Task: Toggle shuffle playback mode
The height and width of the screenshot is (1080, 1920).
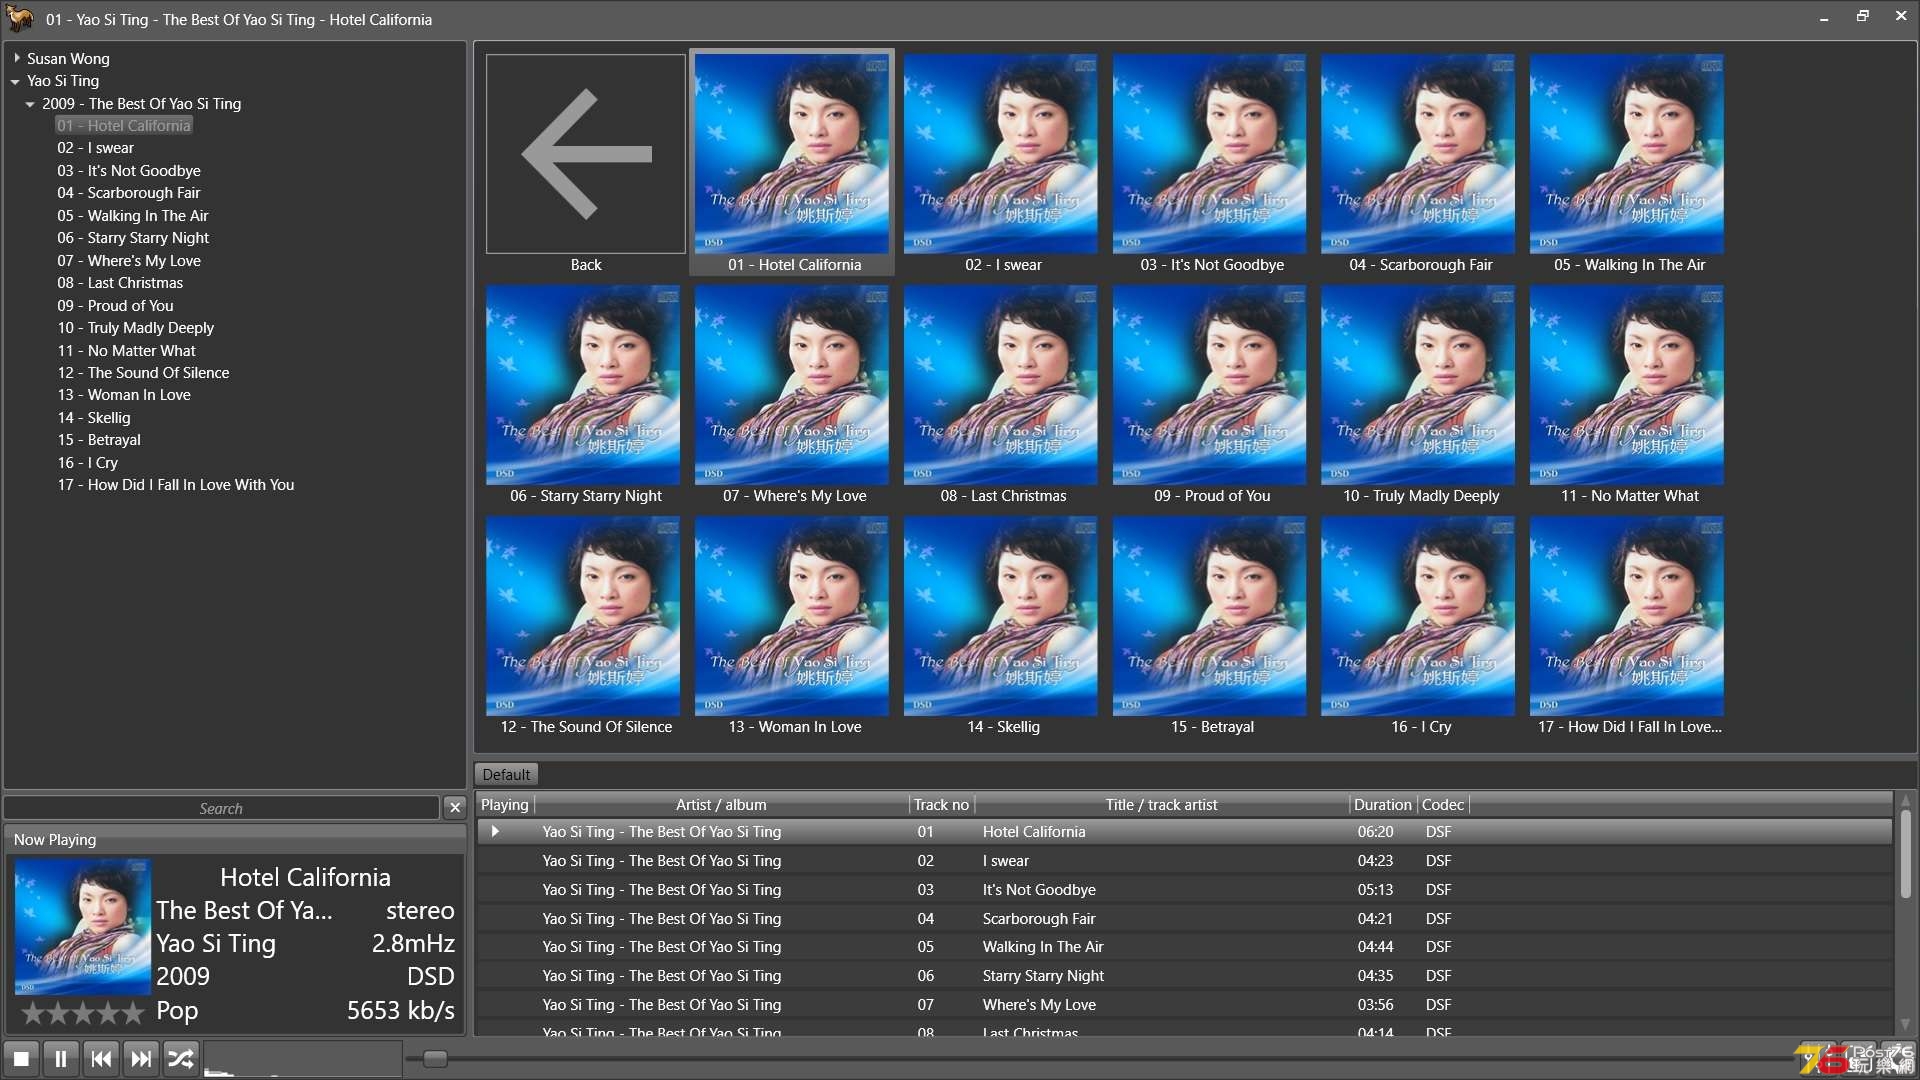Action: click(x=181, y=1058)
